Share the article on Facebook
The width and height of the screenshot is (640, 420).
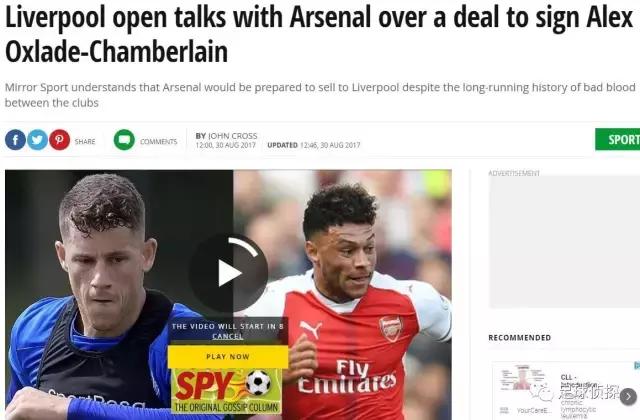coord(15,140)
